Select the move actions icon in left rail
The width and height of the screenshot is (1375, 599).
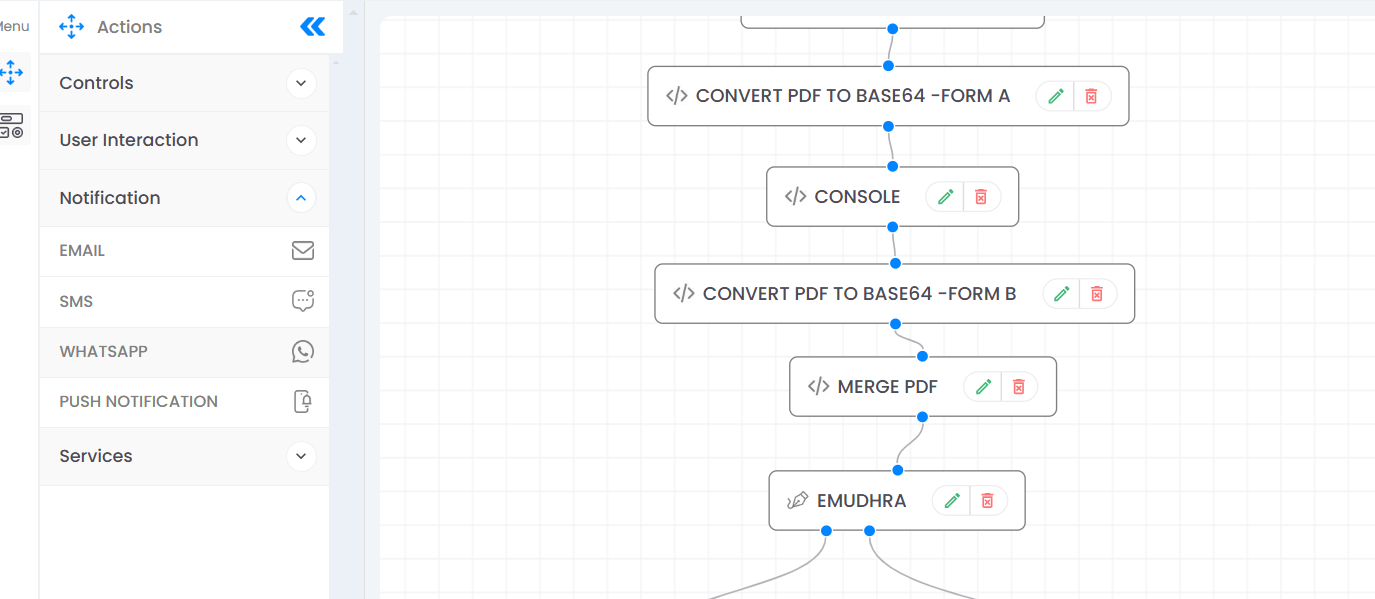point(11,72)
